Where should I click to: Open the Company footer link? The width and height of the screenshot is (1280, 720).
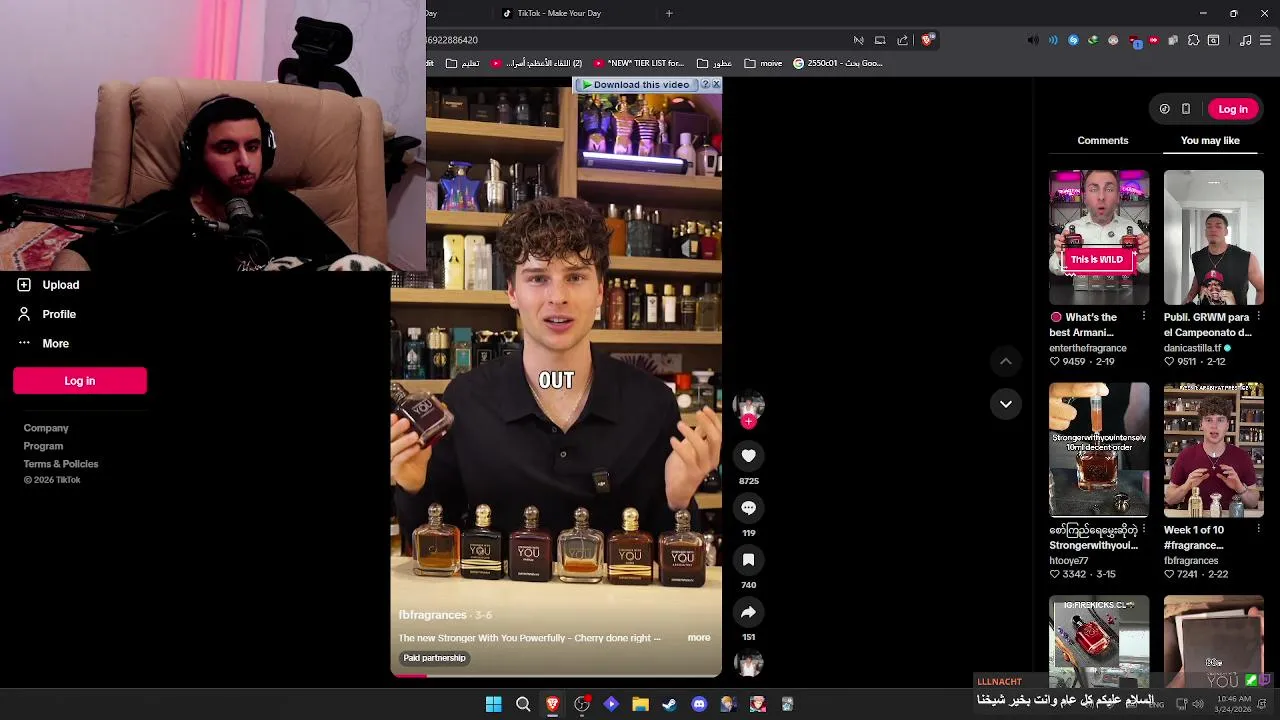click(46, 428)
